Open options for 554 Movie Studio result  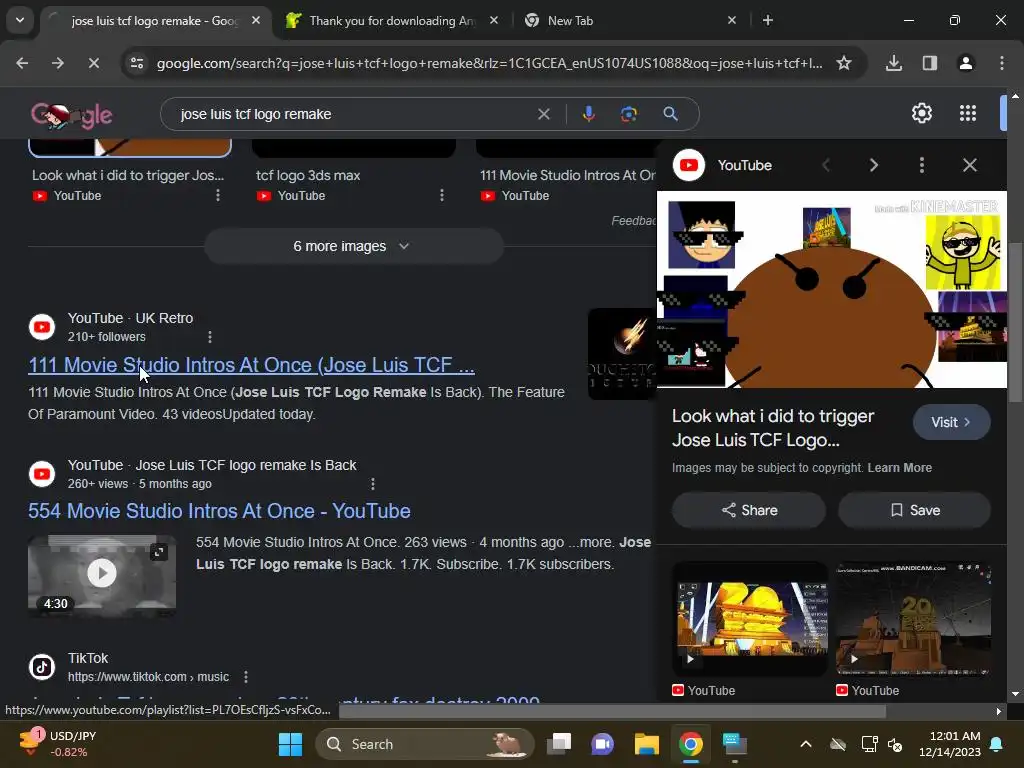(372, 484)
